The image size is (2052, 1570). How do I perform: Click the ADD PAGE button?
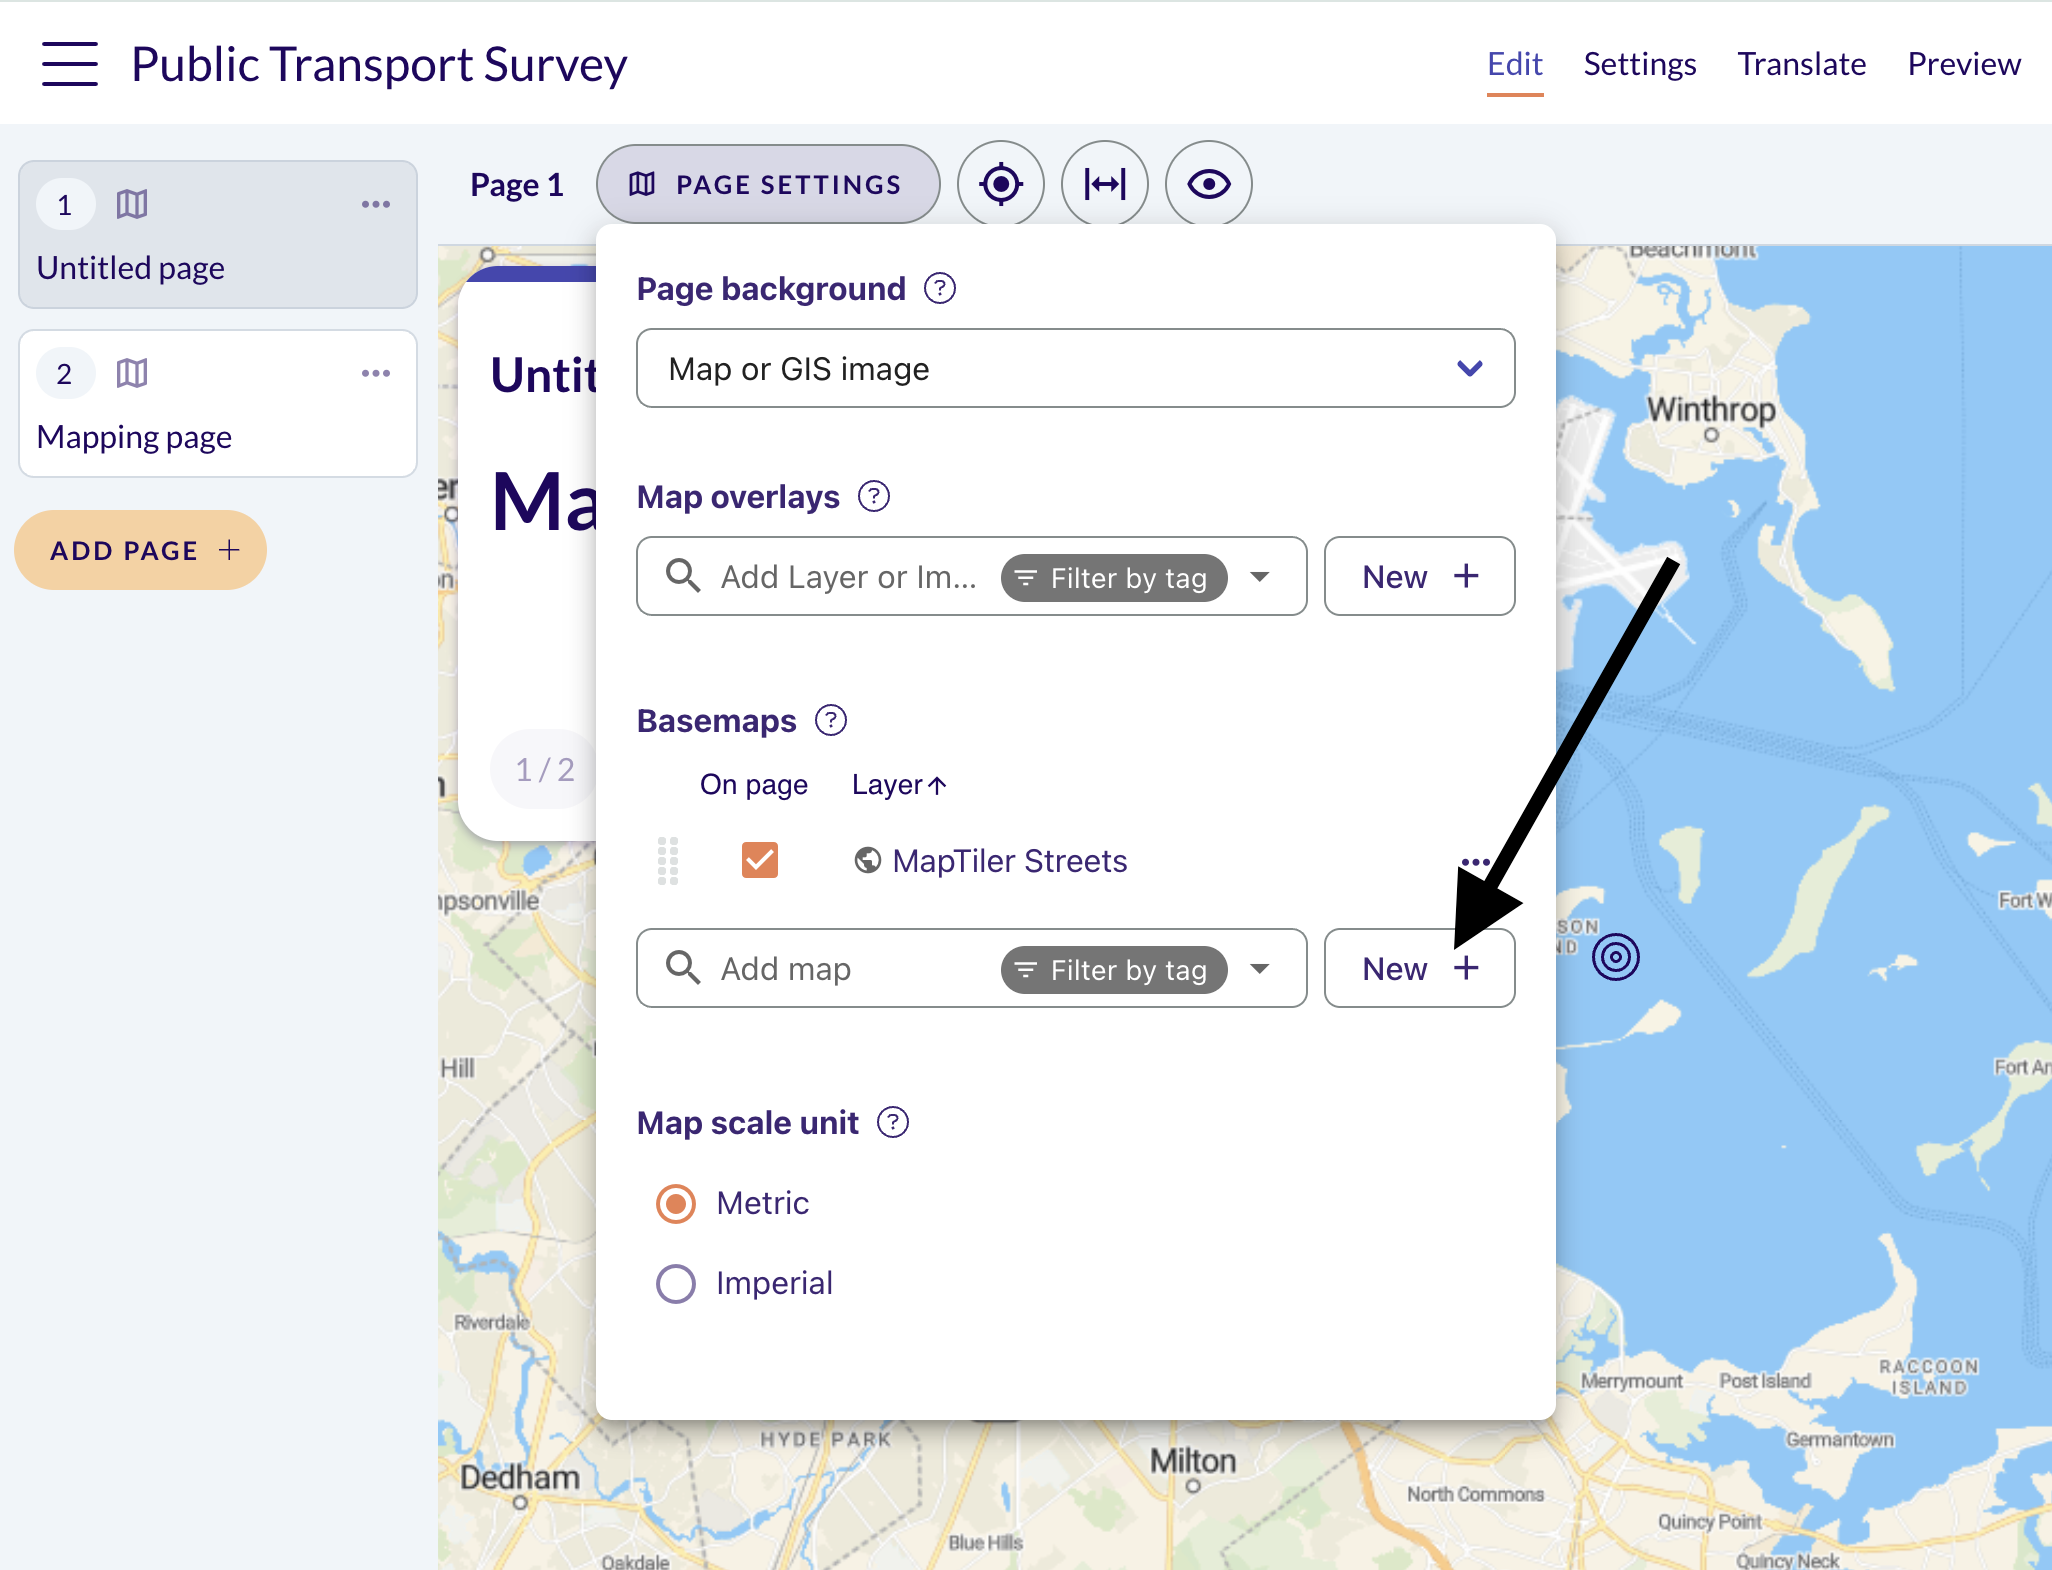pos(141,550)
